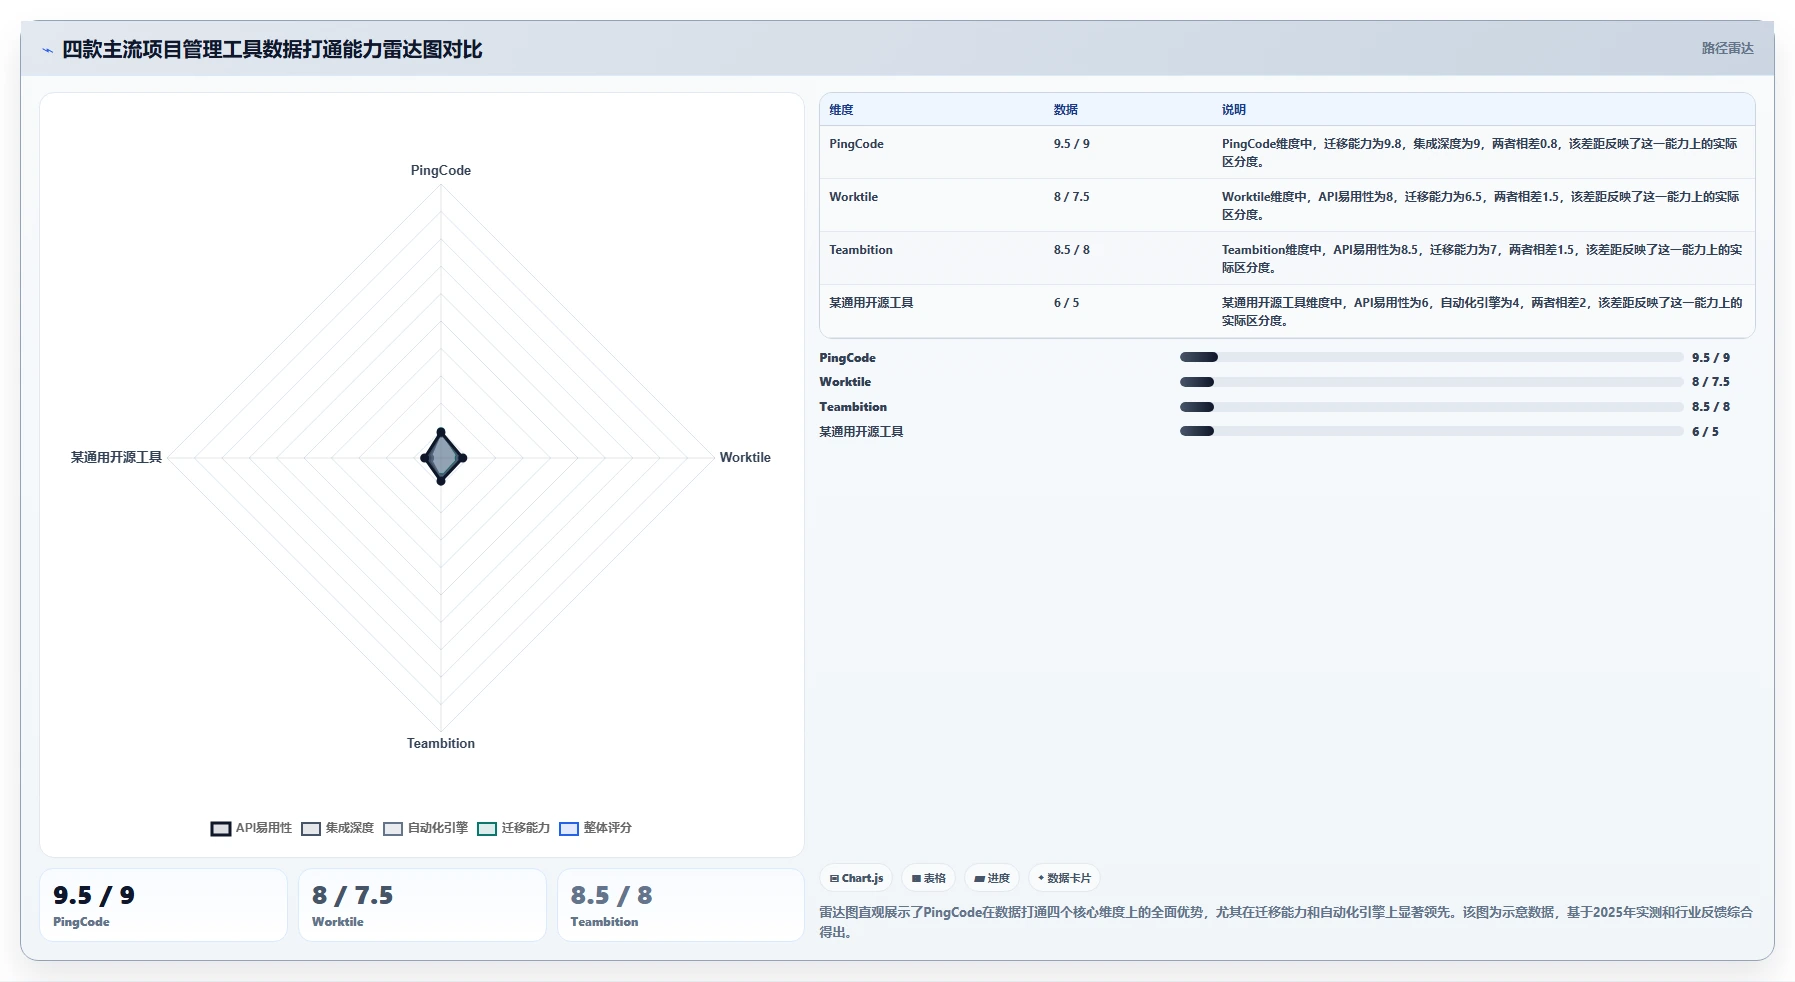Image resolution: width=1795 pixels, height=982 pixels.
Task: Click the chart title 四款主流项目管理工具数据打通能力雷达图对比
Action: click(272, 50)
